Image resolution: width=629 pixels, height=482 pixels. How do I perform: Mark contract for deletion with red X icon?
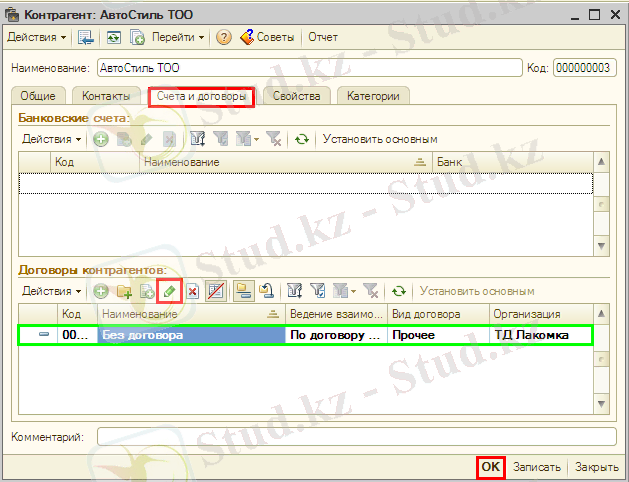tap(193, 291)
